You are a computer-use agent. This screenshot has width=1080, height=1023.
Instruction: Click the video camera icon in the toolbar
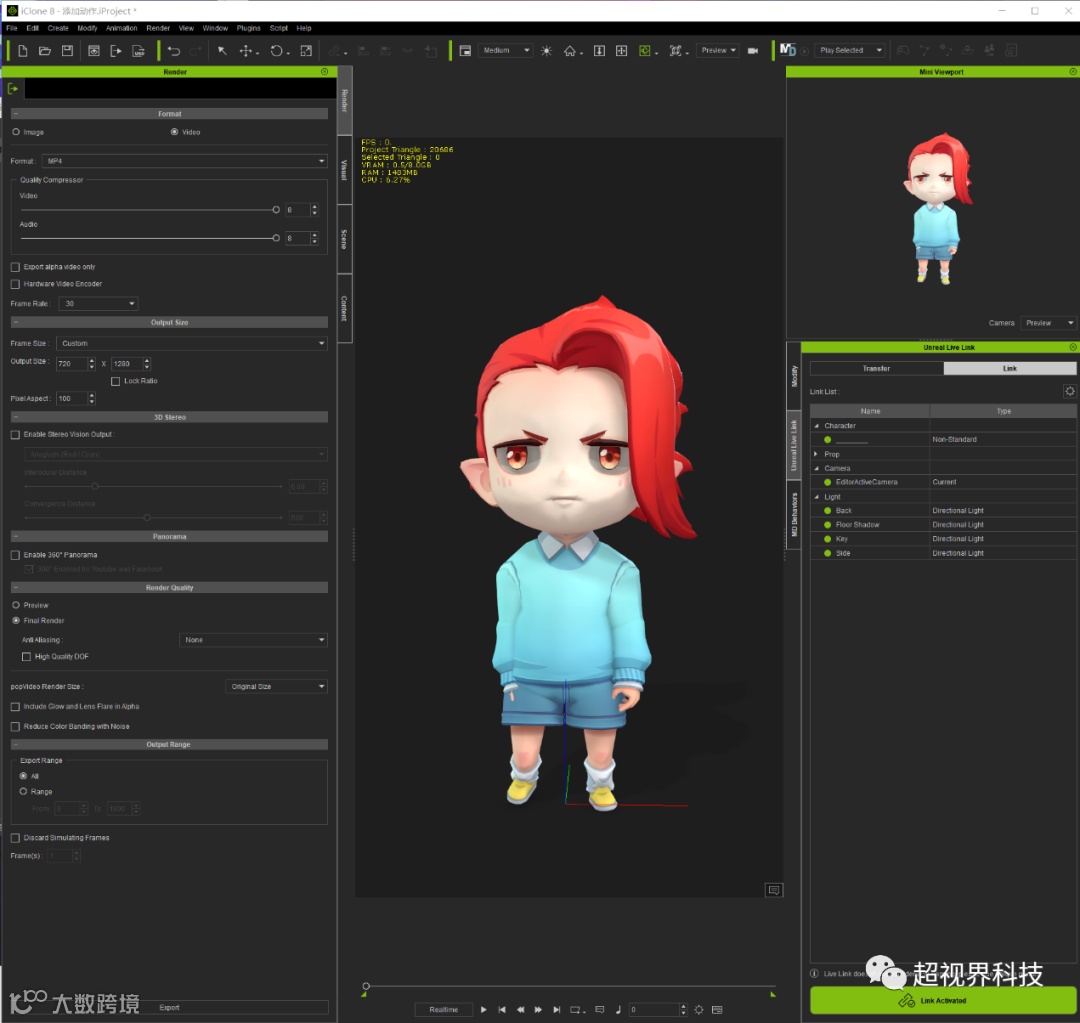point(753,51)
